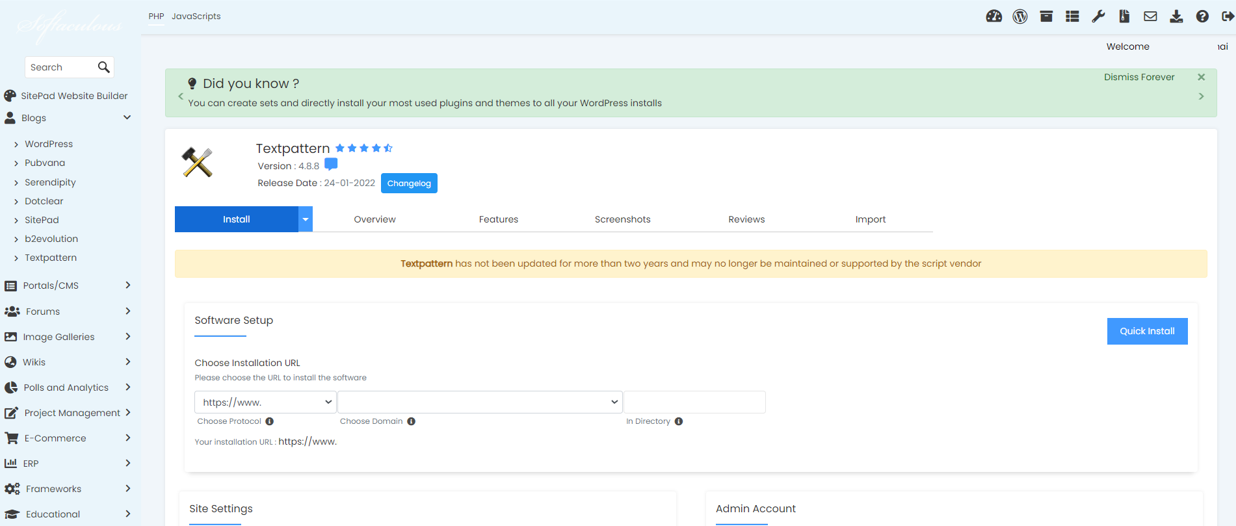Close the Did you know banner
Viewport: 1236px width, 526px height.
click(1201, 77)
